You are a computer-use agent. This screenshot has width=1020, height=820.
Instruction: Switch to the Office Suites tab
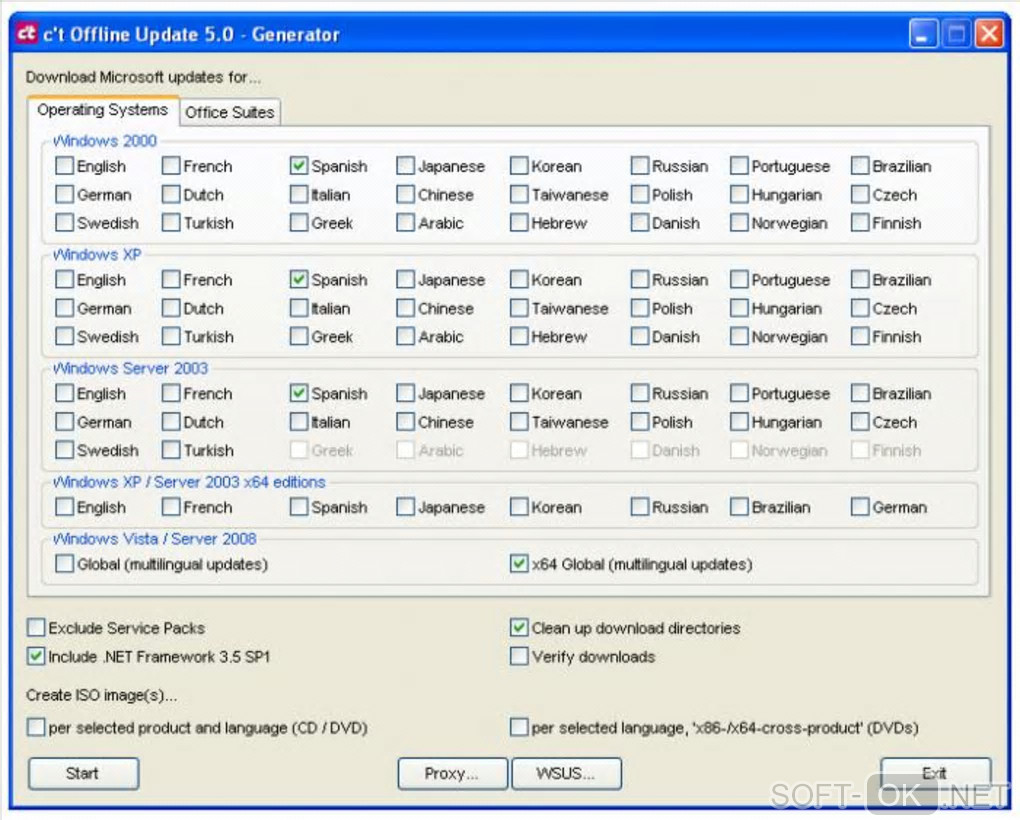click(x=230, y=112)
